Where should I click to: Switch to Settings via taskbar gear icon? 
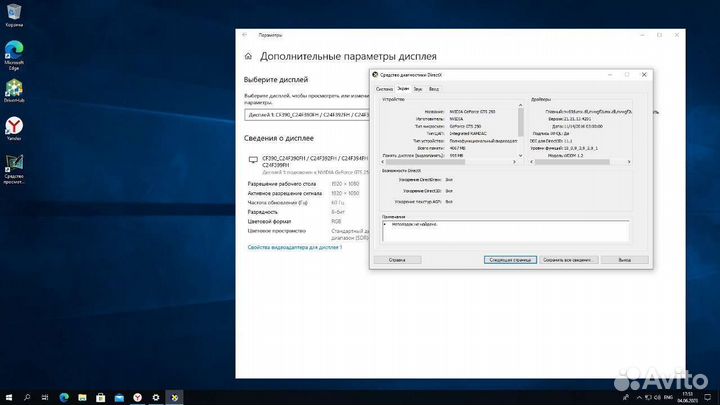(x=156, y=397)
